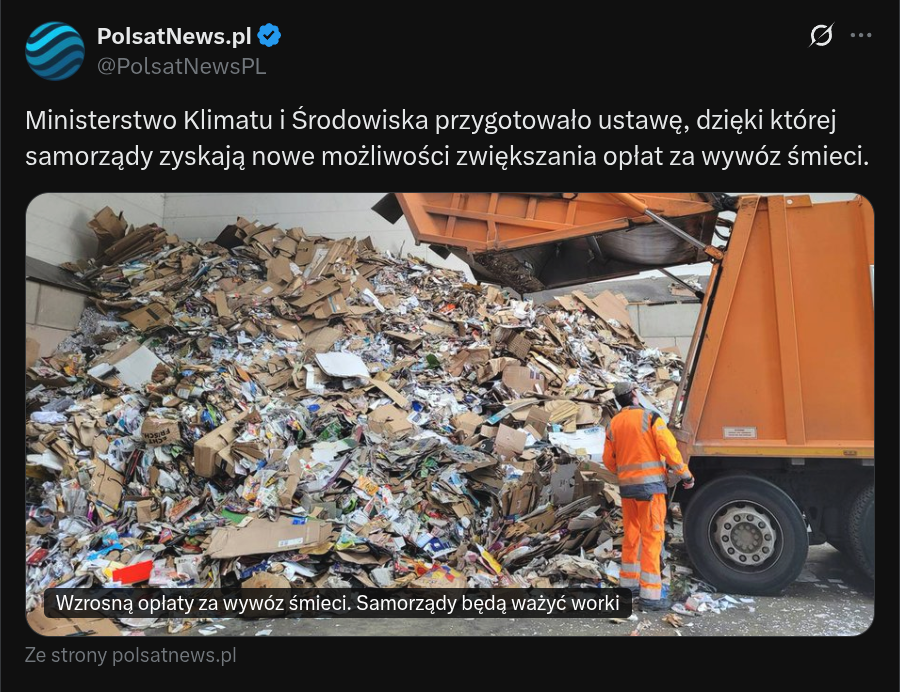
Task: Click the PolsatNews.pl display name
Action: (x=174, y=36)
